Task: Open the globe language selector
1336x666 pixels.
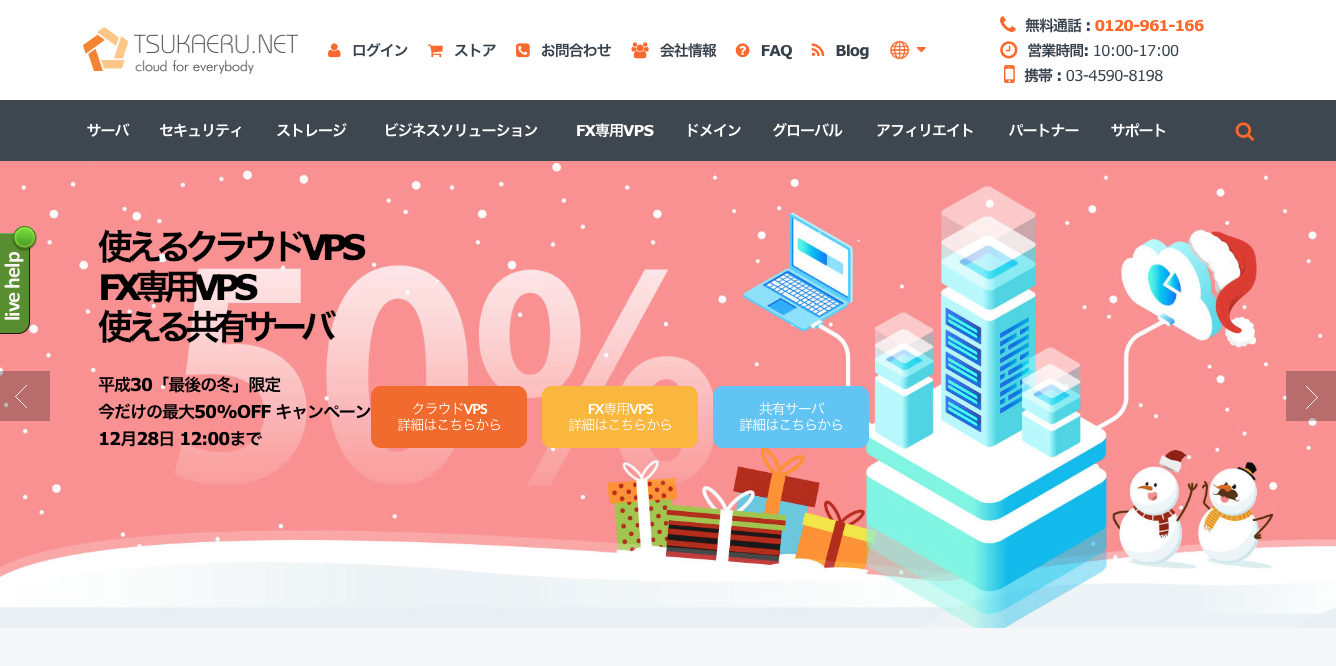Action: [908, 50]
